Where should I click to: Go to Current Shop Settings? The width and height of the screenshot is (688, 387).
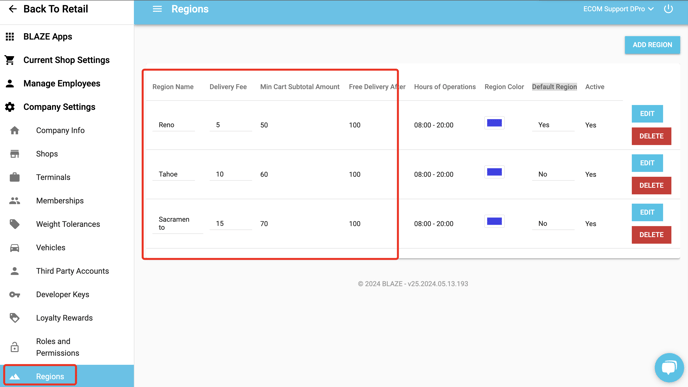pyautogui.click(x=67, y=60)
